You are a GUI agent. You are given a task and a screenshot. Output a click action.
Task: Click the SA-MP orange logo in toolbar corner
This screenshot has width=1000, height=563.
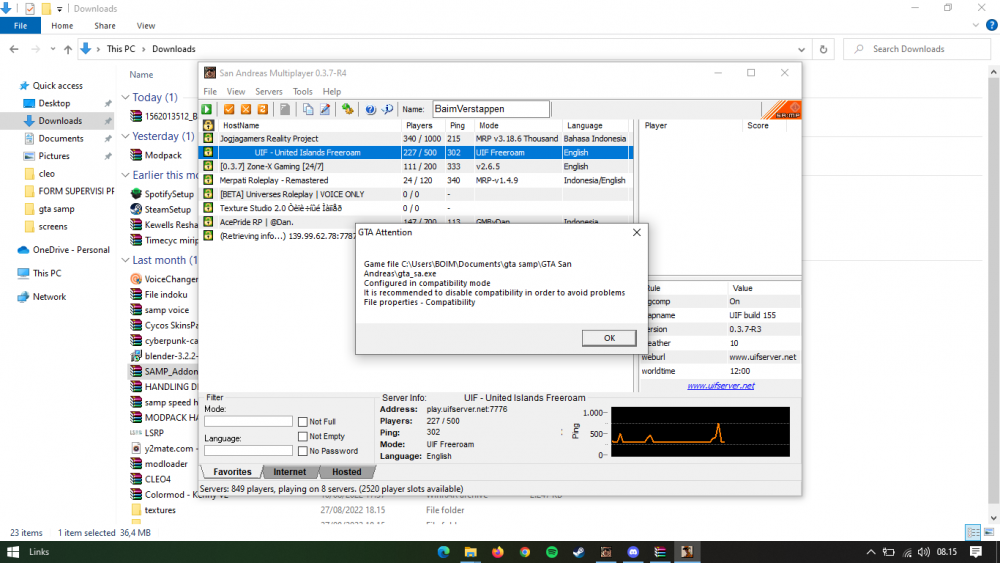(x=782, y=110)
